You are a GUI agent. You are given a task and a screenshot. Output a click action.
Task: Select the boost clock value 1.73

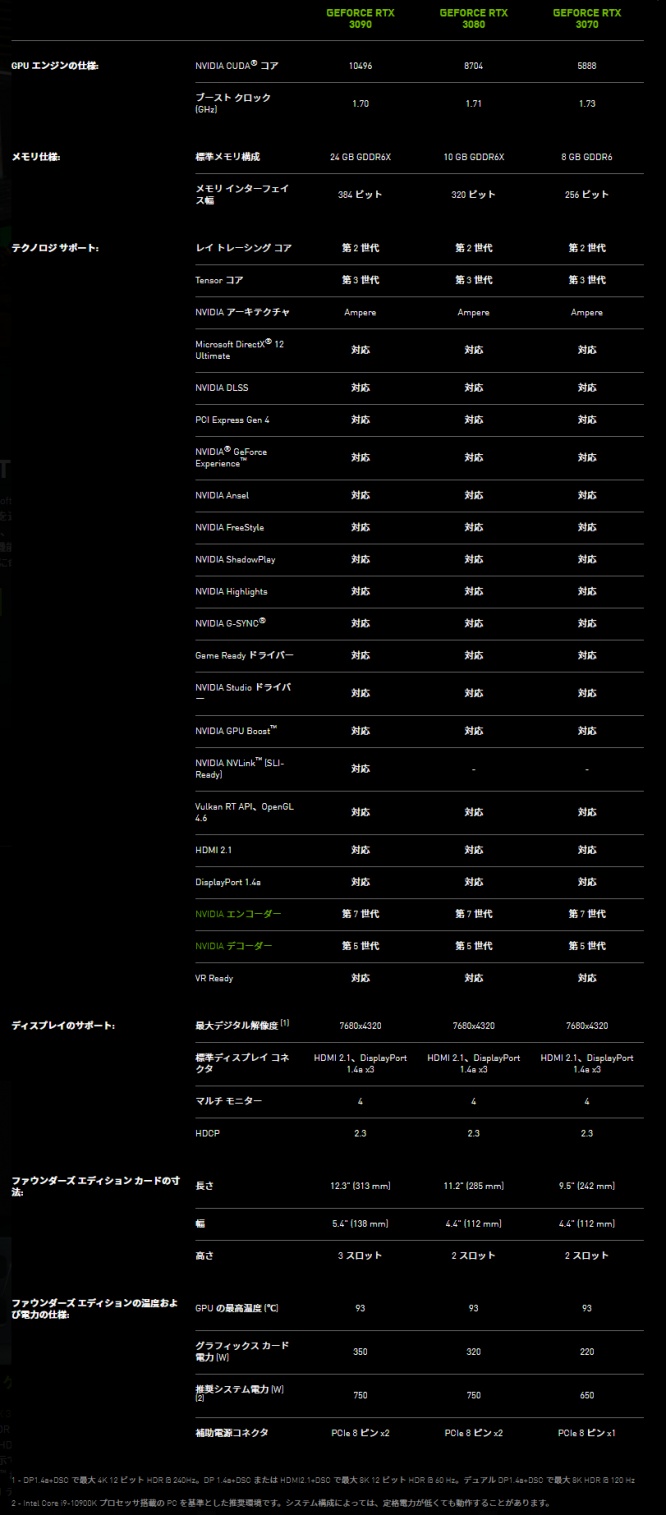tap(586, 103)
